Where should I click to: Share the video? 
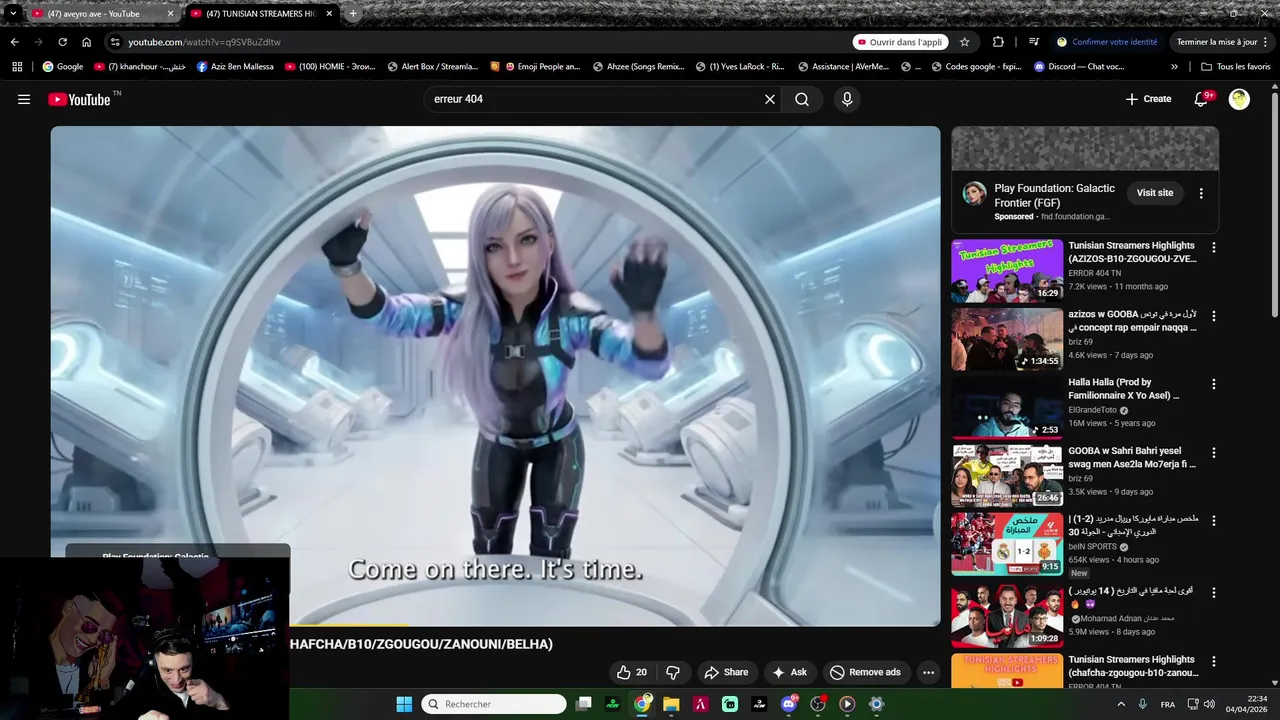pos(726,672)
